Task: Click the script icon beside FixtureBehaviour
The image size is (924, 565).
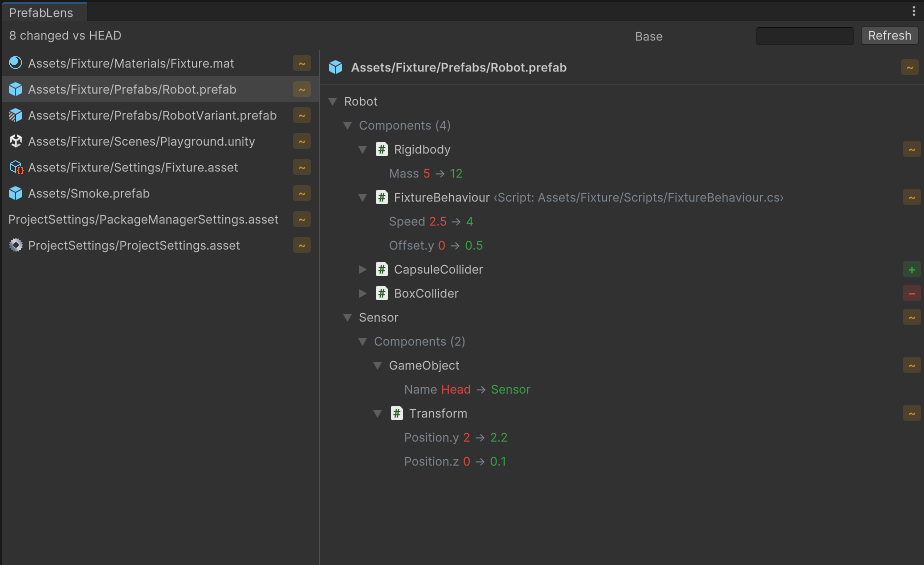Action: click(382, 197)
